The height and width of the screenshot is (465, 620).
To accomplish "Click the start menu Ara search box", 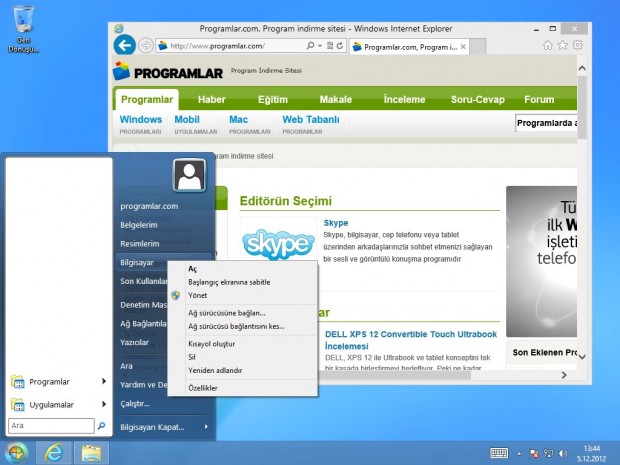I will click(51, 425).
